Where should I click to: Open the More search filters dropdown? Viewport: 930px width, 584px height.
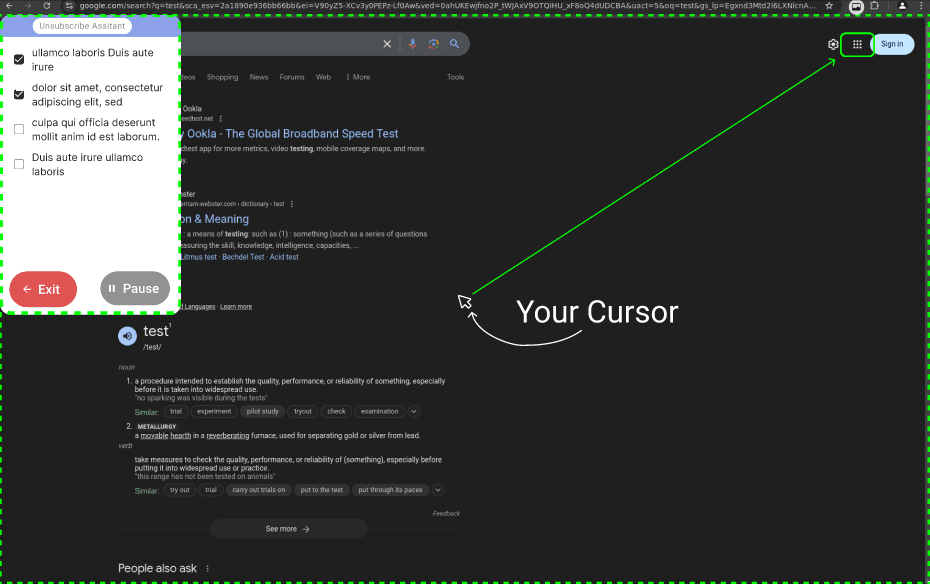(358, 77)
